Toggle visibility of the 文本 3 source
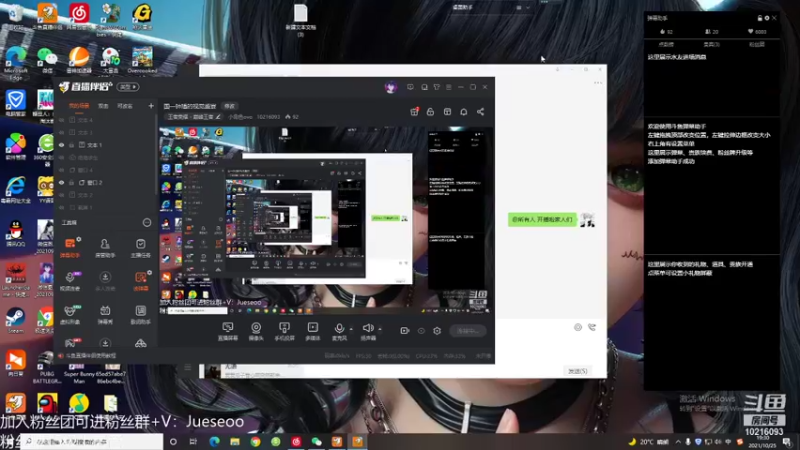 [x=62, y=133]
